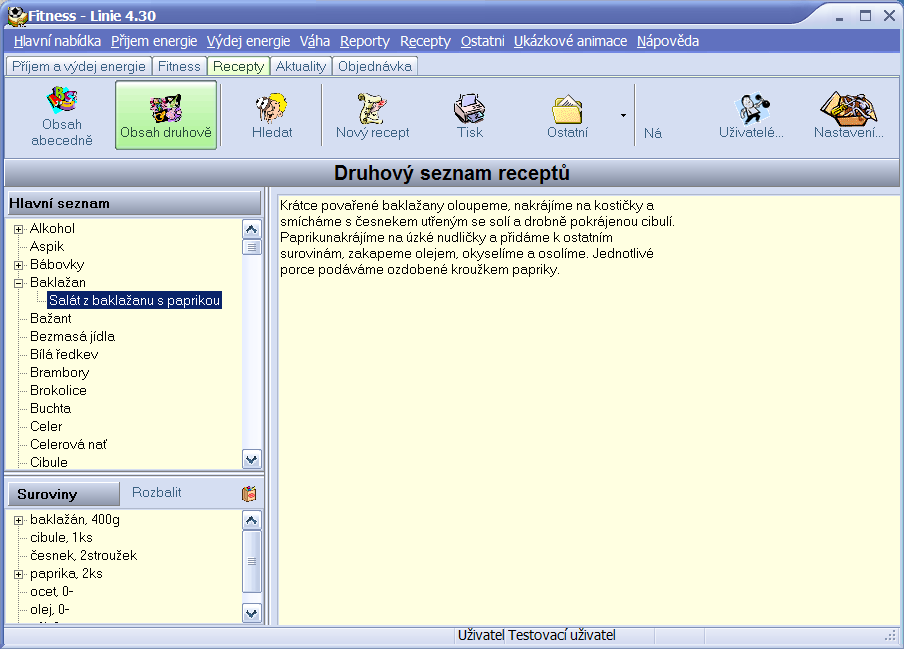This screenshot has height=649, width=904.
Task: Collapse the Baklažan tree node
Action: coord(18,283)
